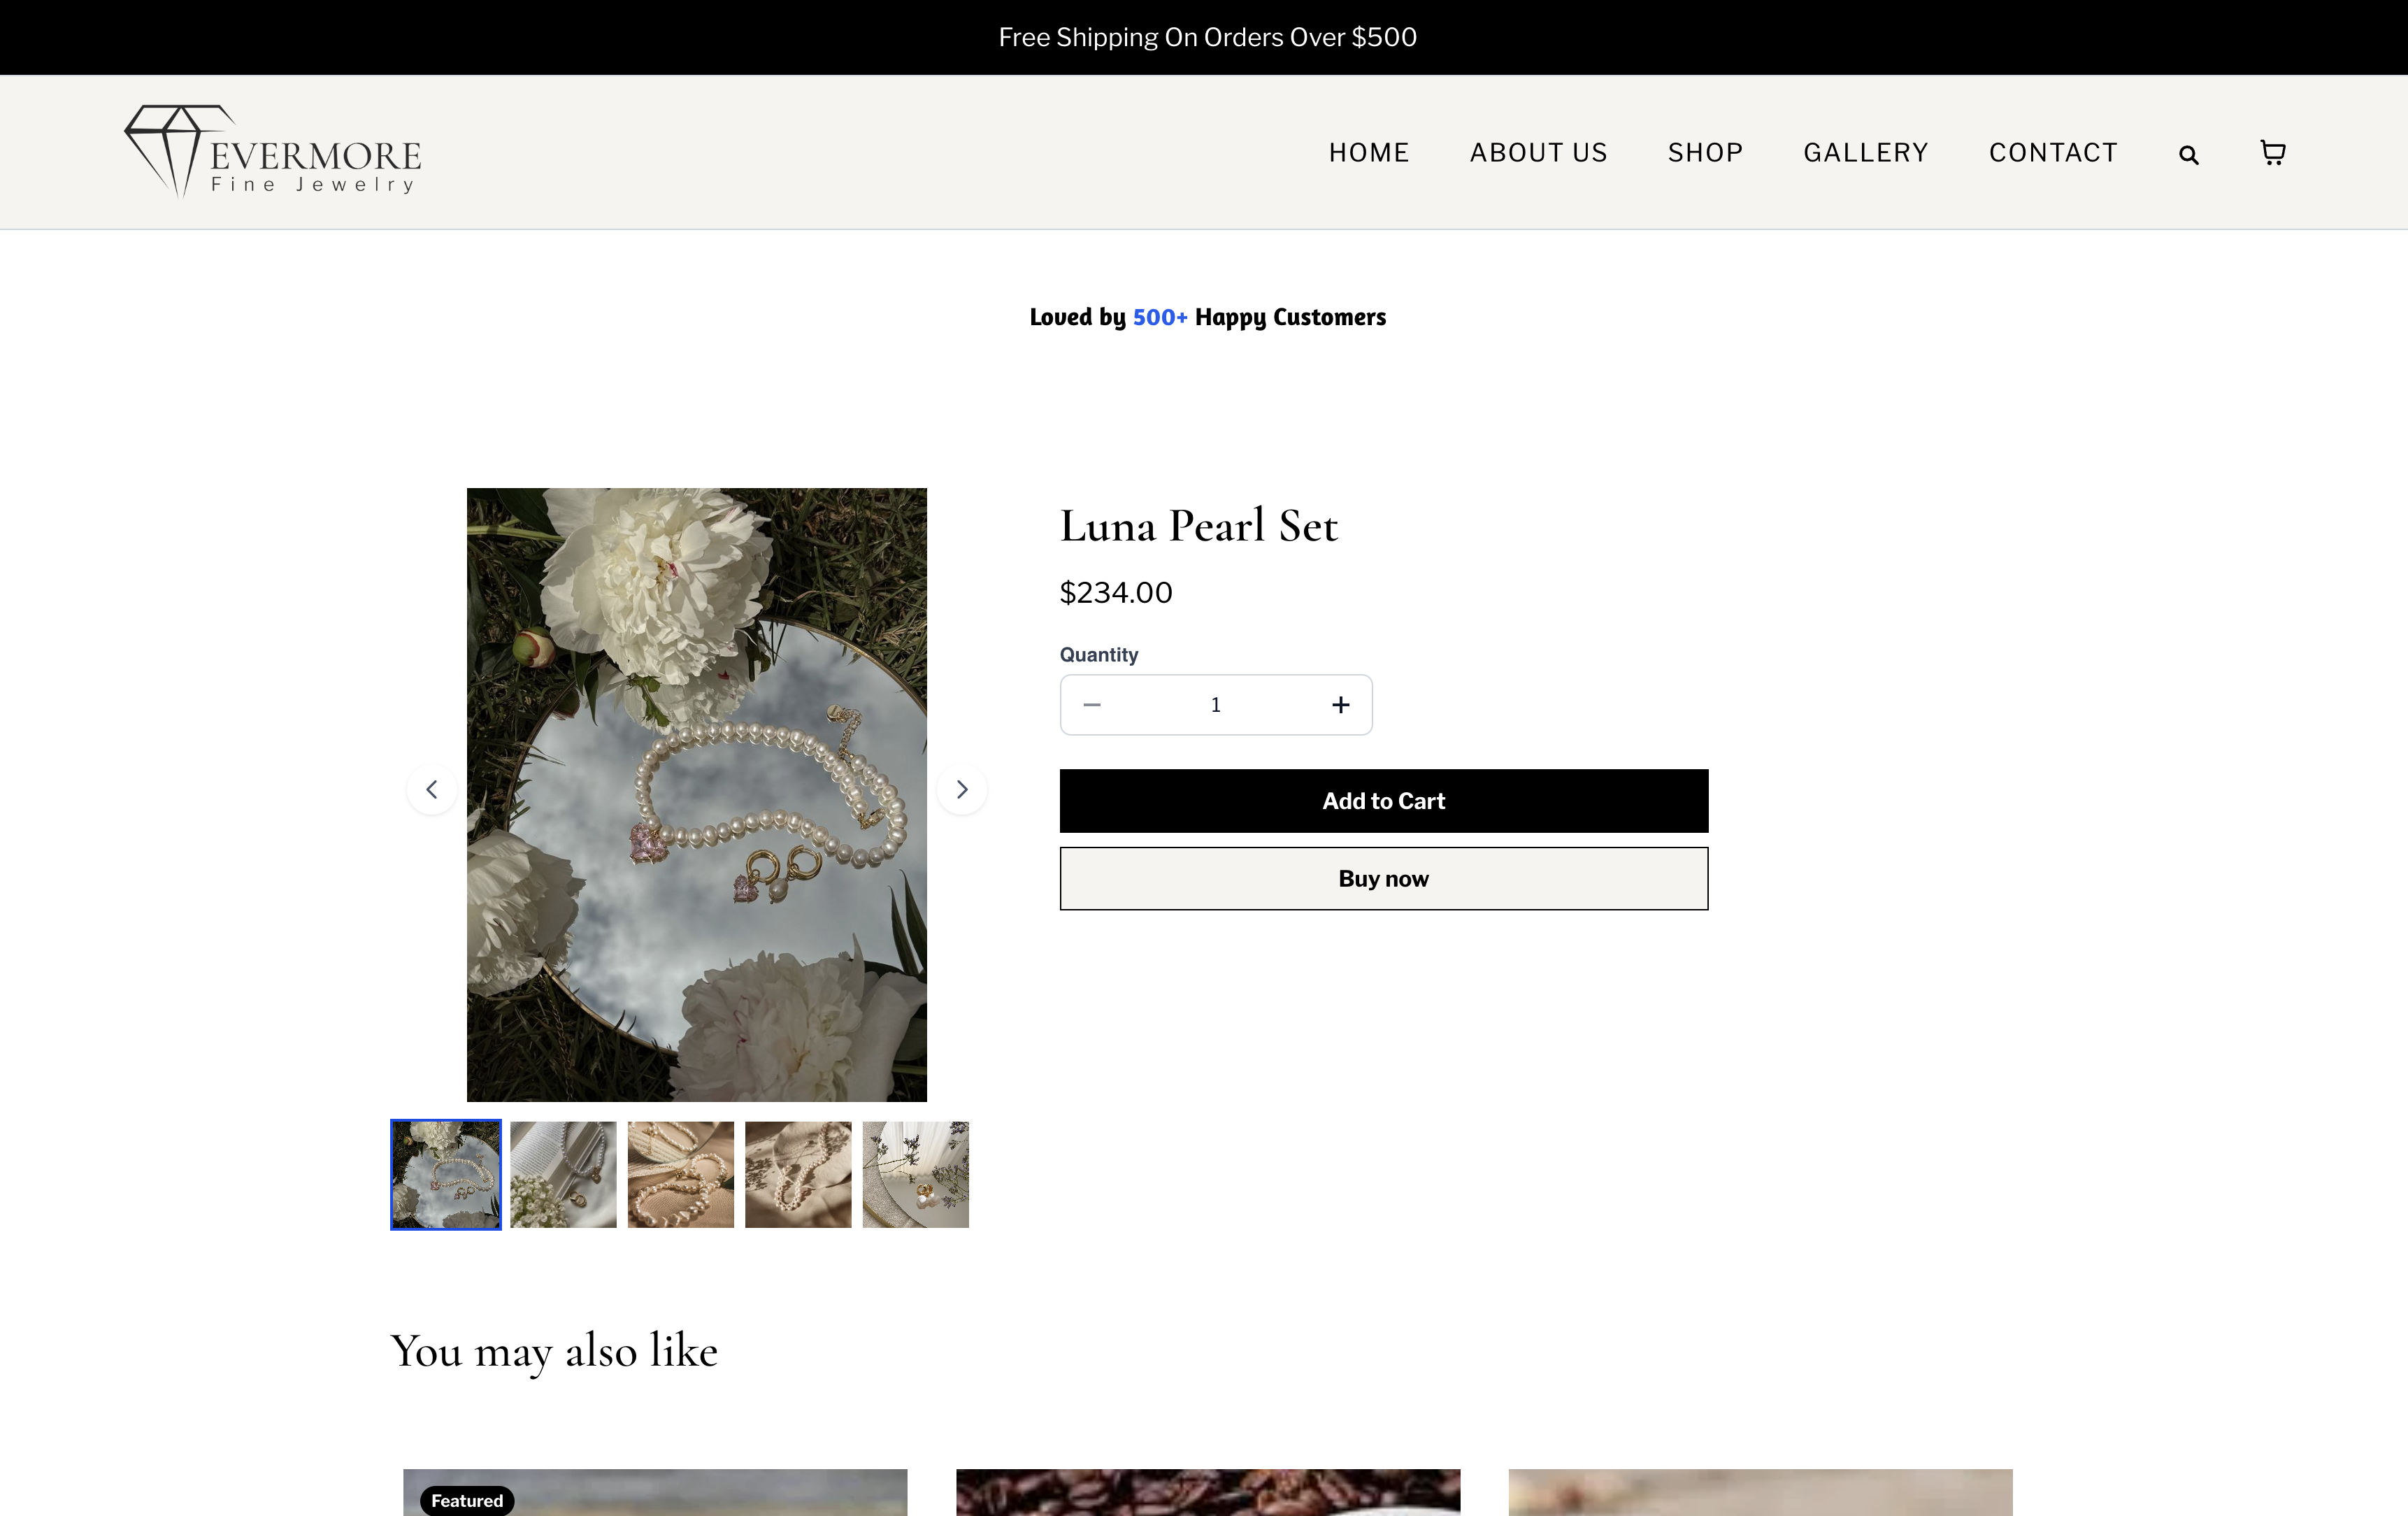Screen dimensions: 2408x1516
Task: Click the quantity input field
Action: 1216,705
